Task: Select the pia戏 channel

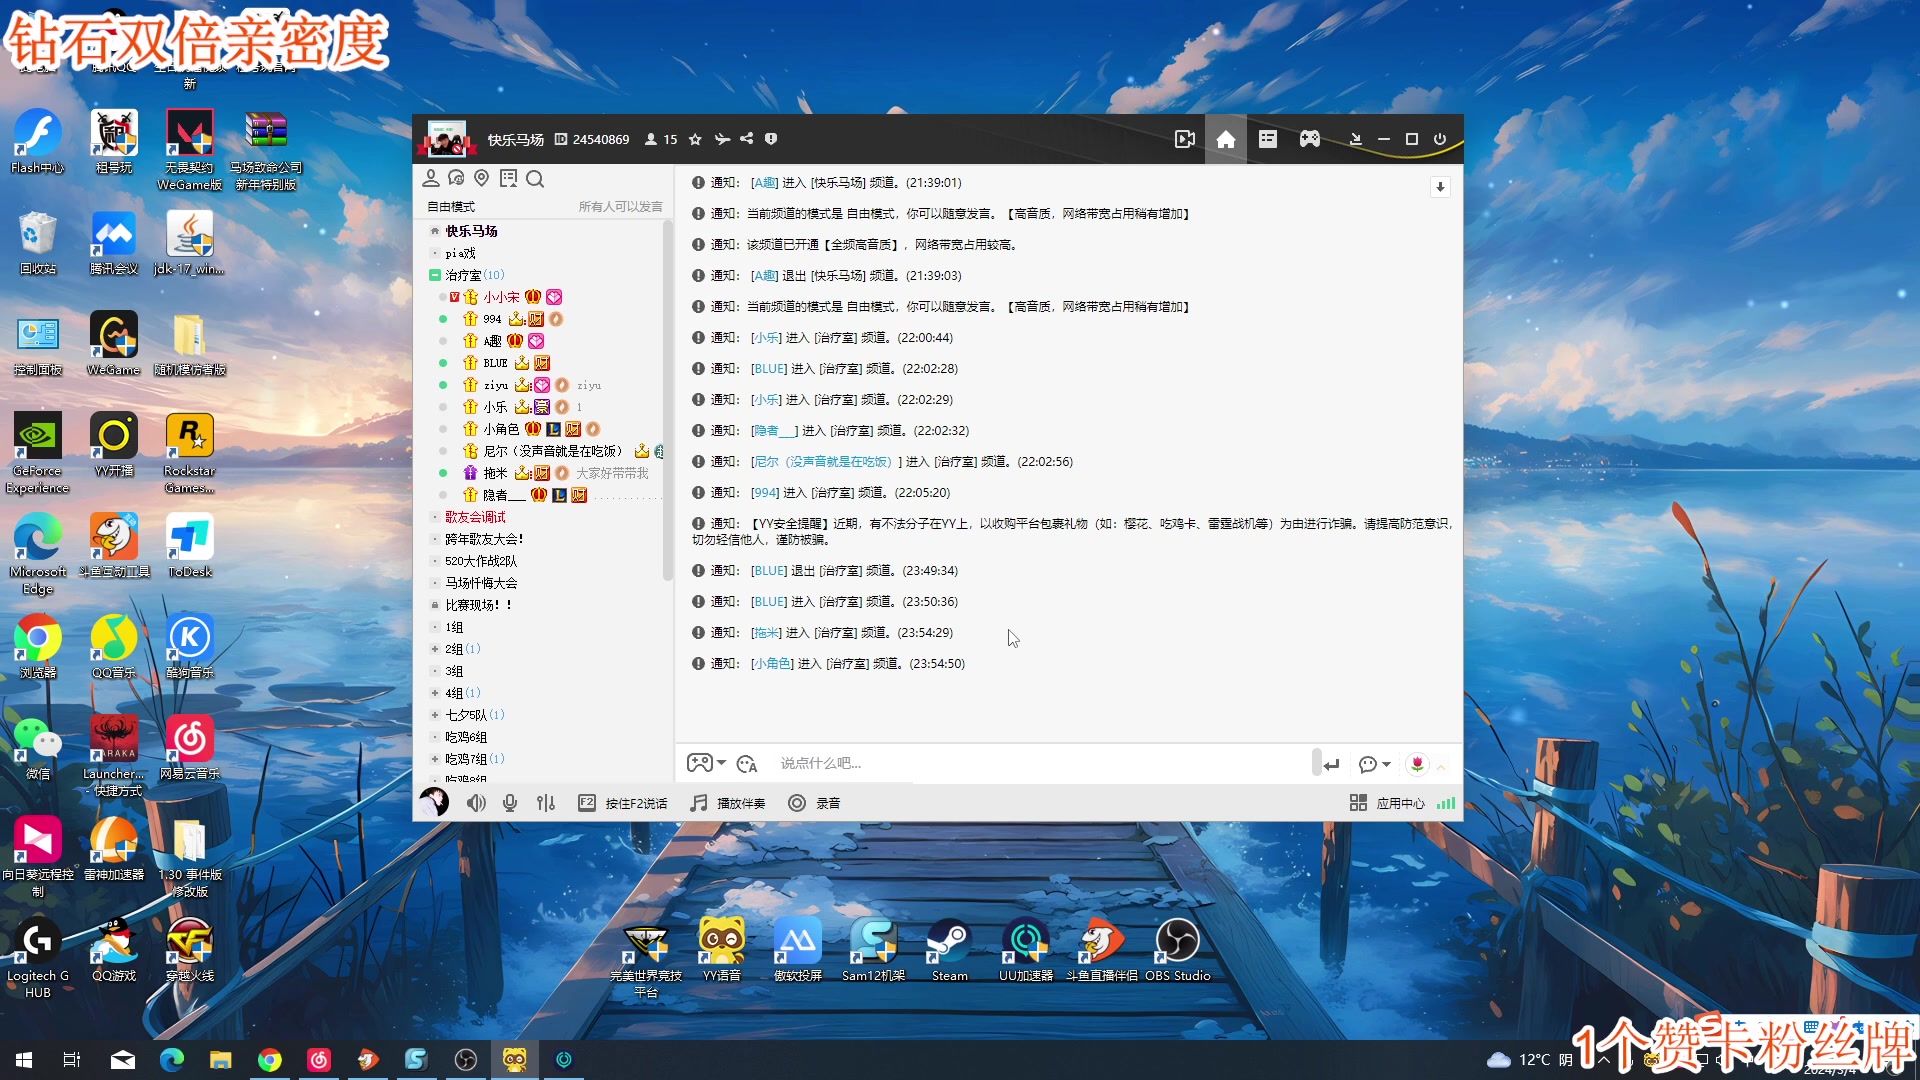Action: pos(460,253)
